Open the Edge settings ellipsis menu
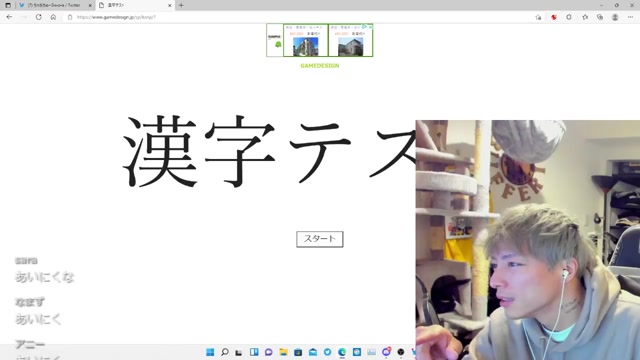 click(x=630, y=17)
